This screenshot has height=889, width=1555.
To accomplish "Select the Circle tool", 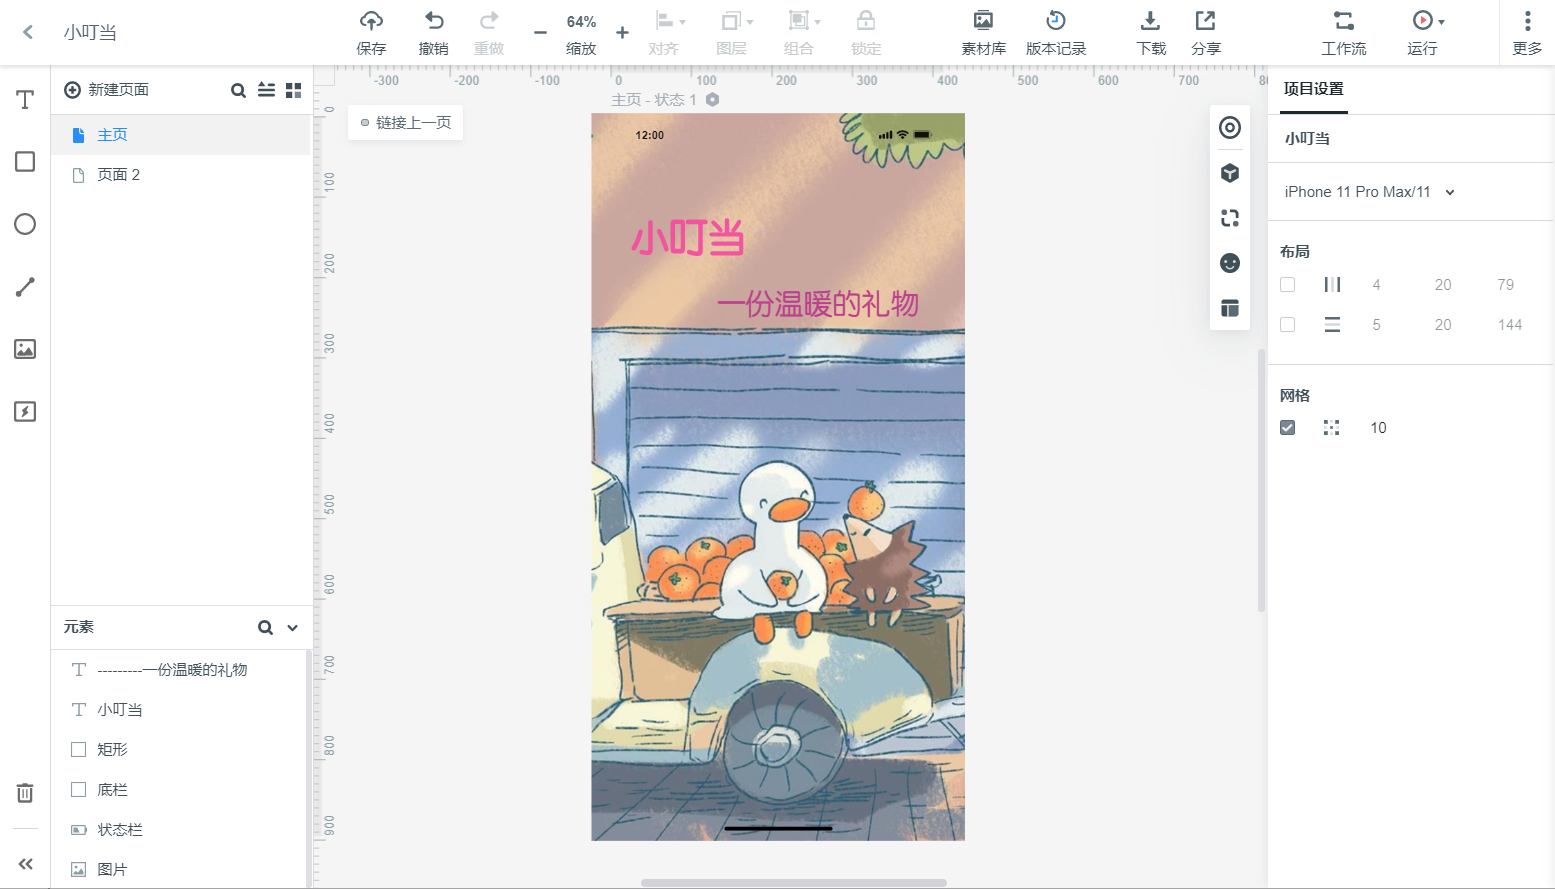I will 25,224.
